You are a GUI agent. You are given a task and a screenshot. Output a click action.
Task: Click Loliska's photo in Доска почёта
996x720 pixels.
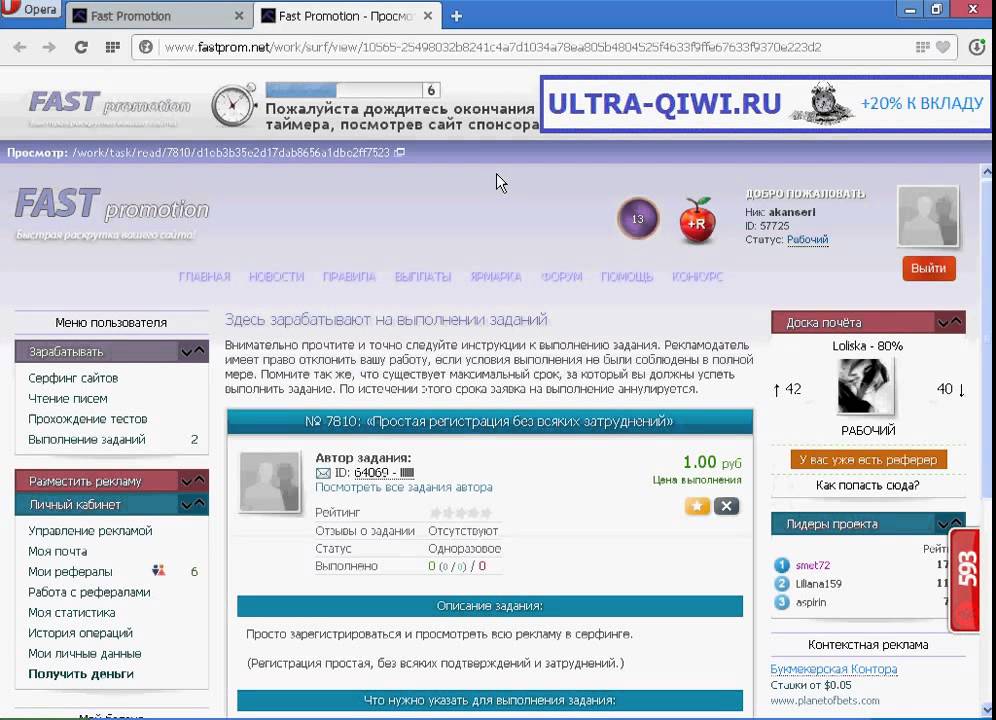[x=865, y=387]
